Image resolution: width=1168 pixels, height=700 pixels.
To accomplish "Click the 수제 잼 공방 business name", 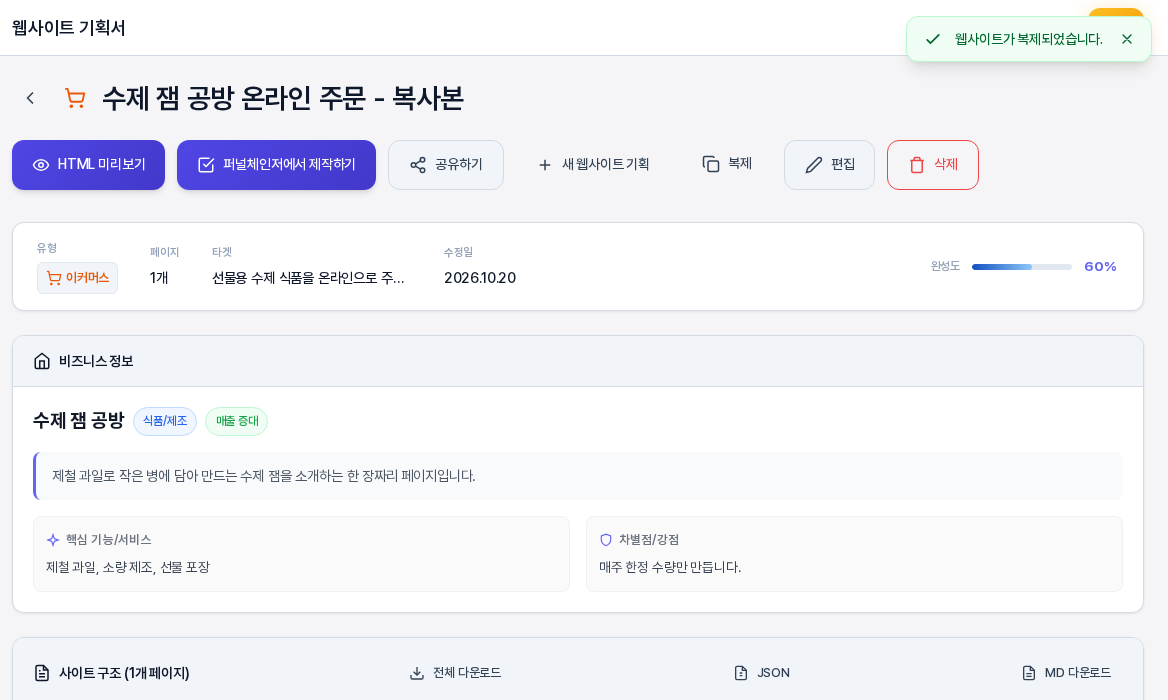I will pyautogui.click(x=78, y=421).
